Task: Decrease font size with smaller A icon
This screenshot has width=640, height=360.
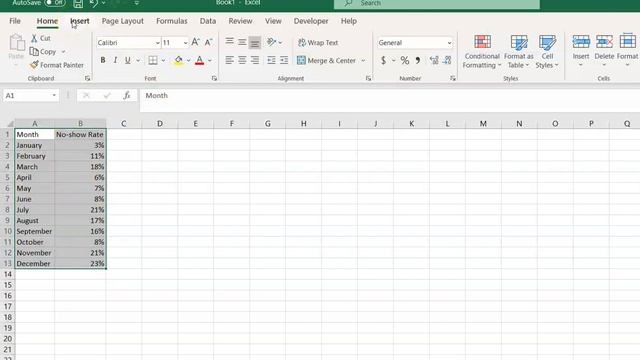Action: [209, 42]
